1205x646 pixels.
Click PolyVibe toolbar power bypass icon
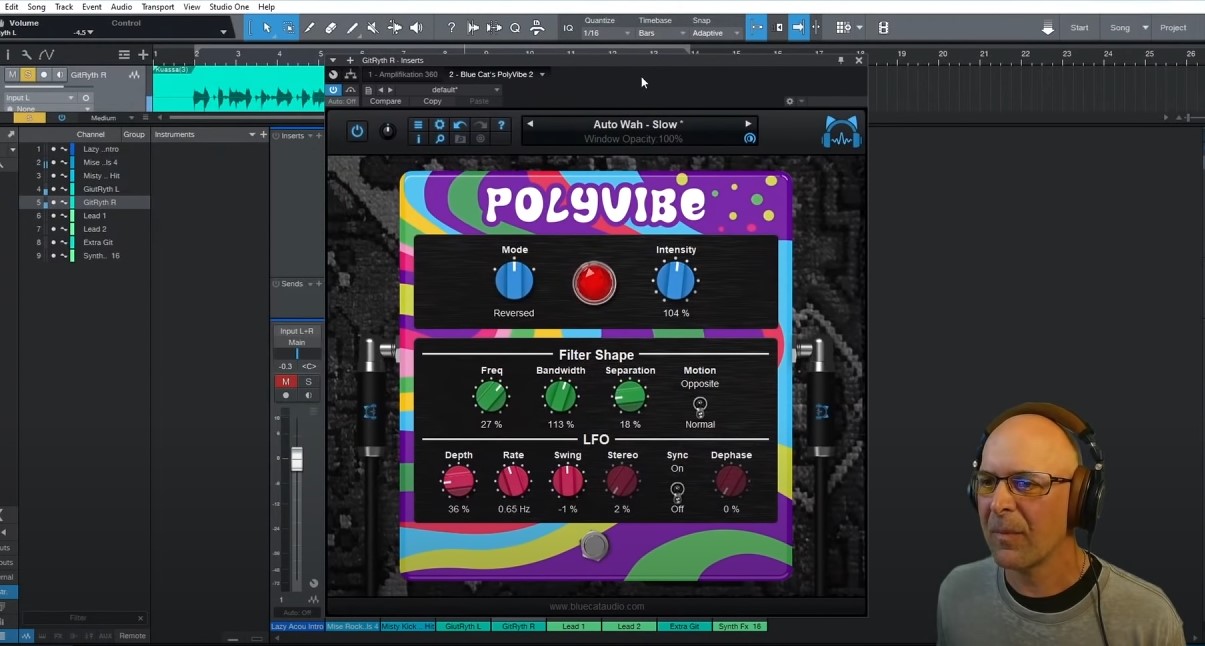[357, 131]
